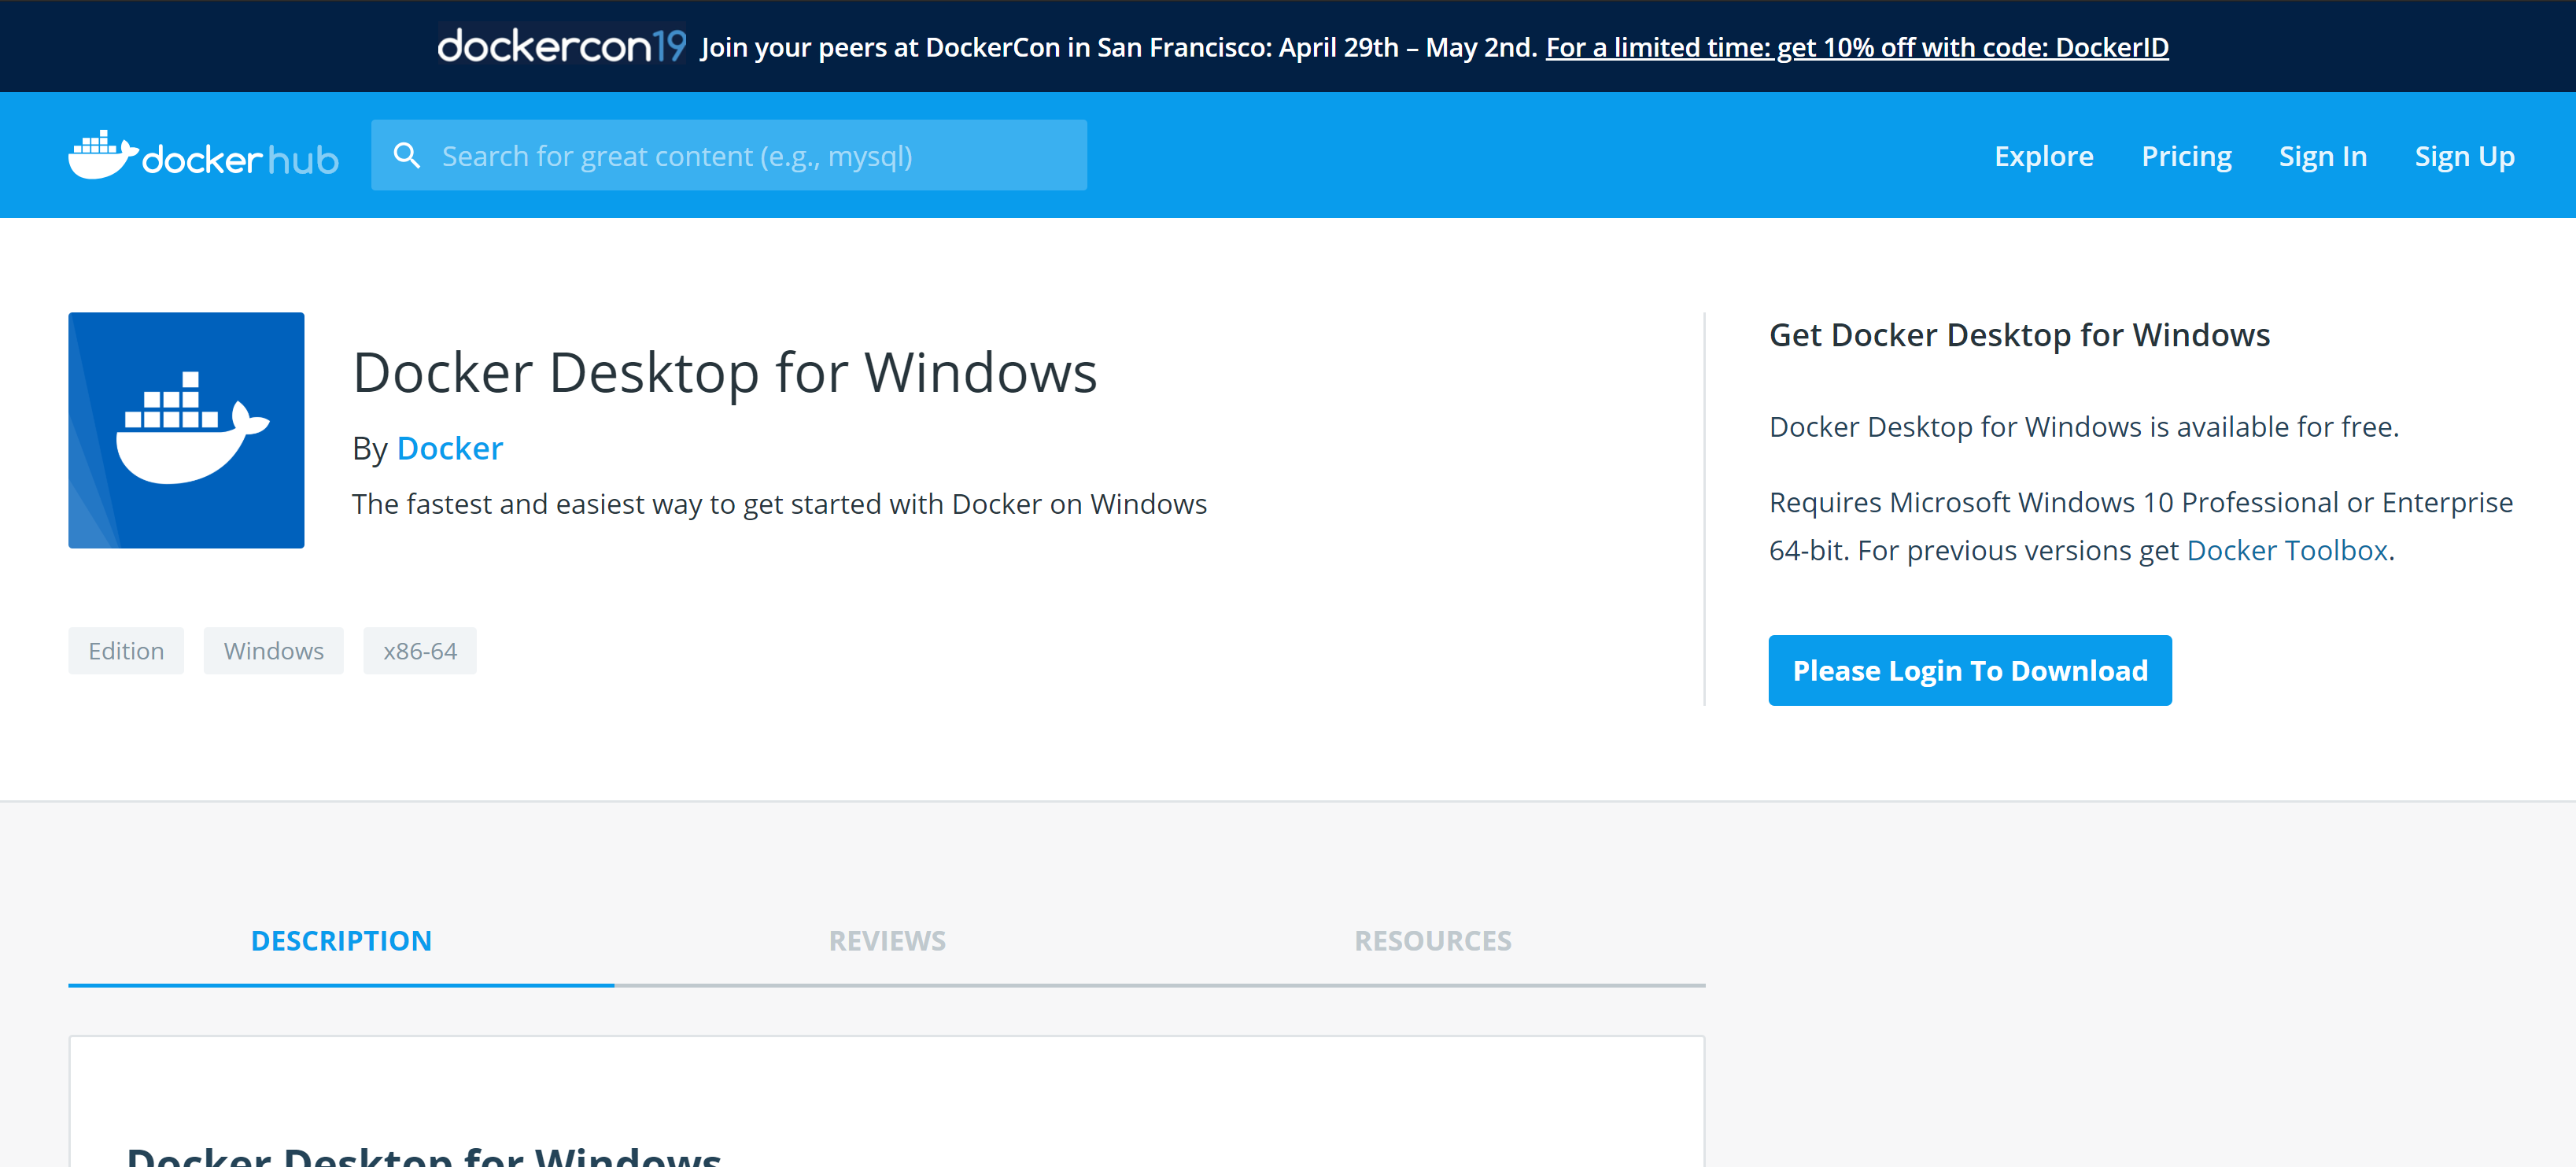The width and height of the screenshot is (2576, 1167).
Task: Open the Docker Toolbox link
Action: [2287, 550]
